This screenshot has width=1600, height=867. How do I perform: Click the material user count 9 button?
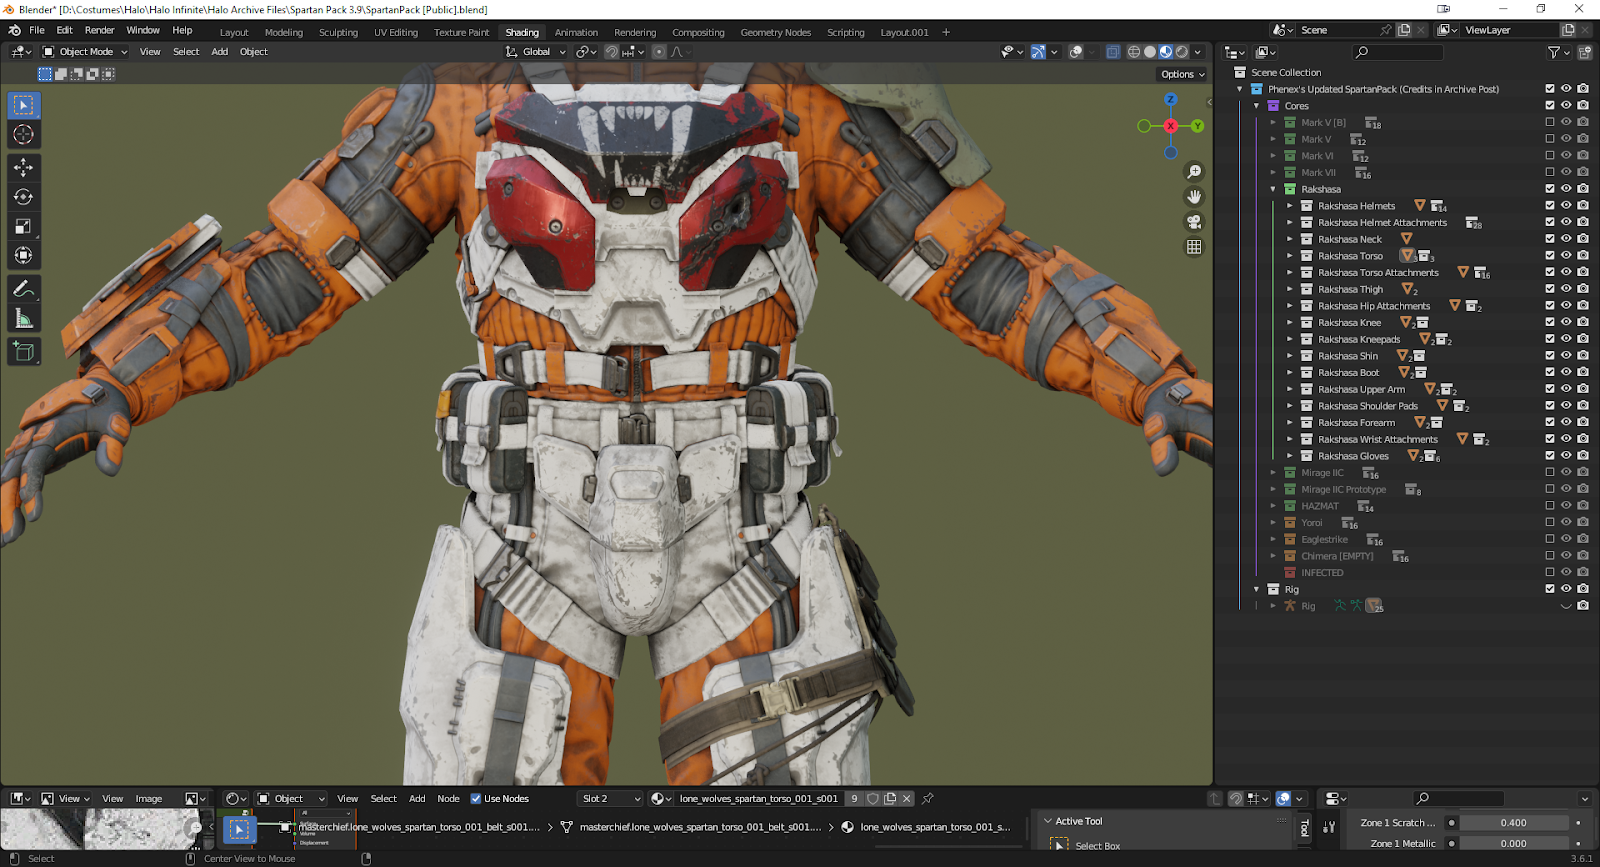coord(854,798)
